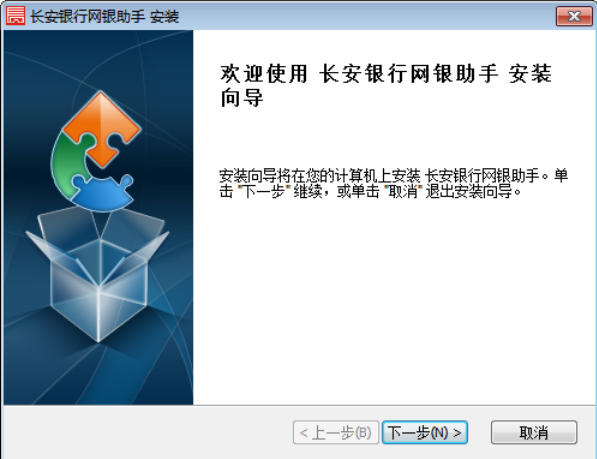
Task: Click the blue puzzle piece graphic
Action: coord(102,193)
